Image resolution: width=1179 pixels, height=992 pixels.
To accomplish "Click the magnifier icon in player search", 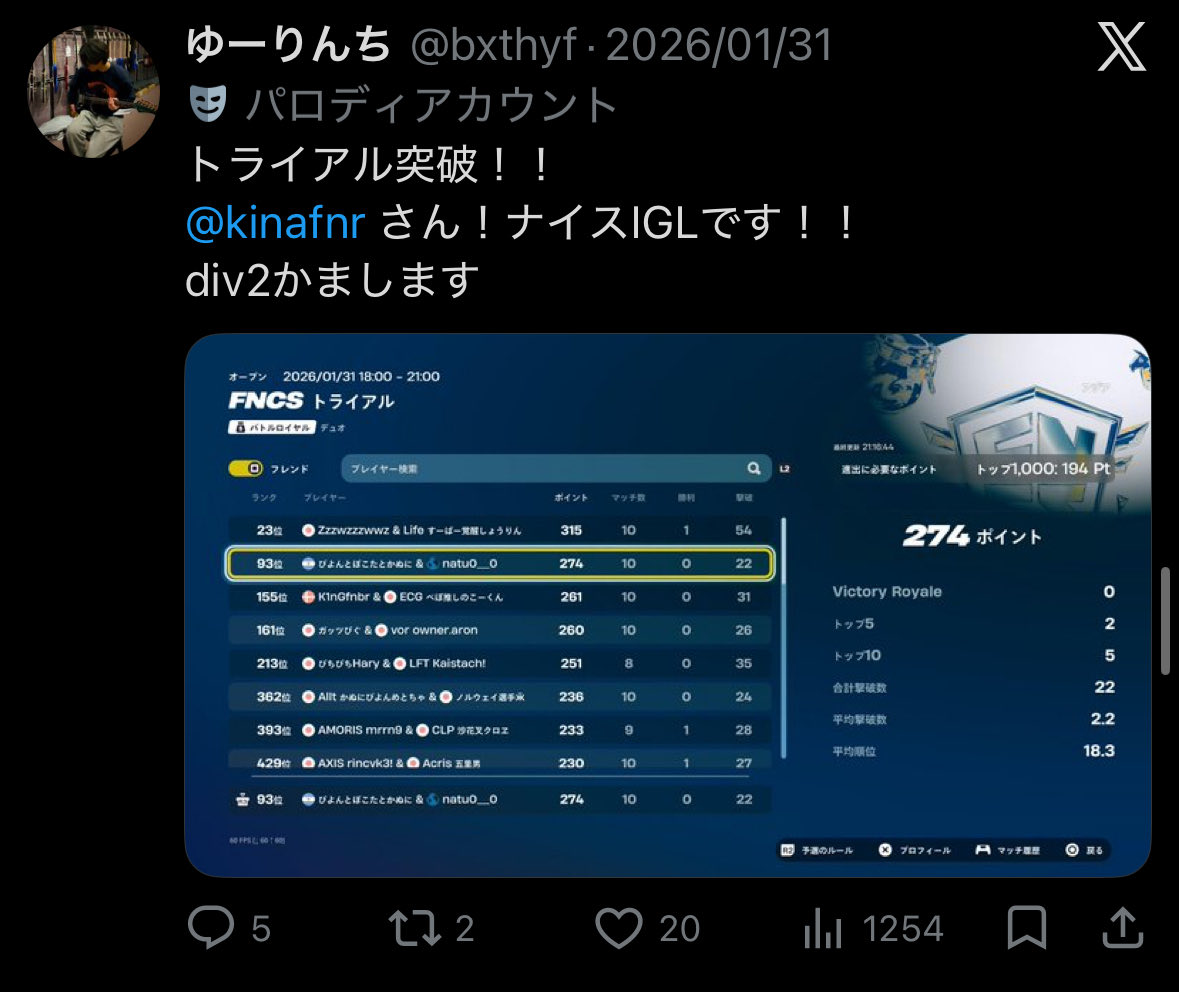I will point(753,469).
